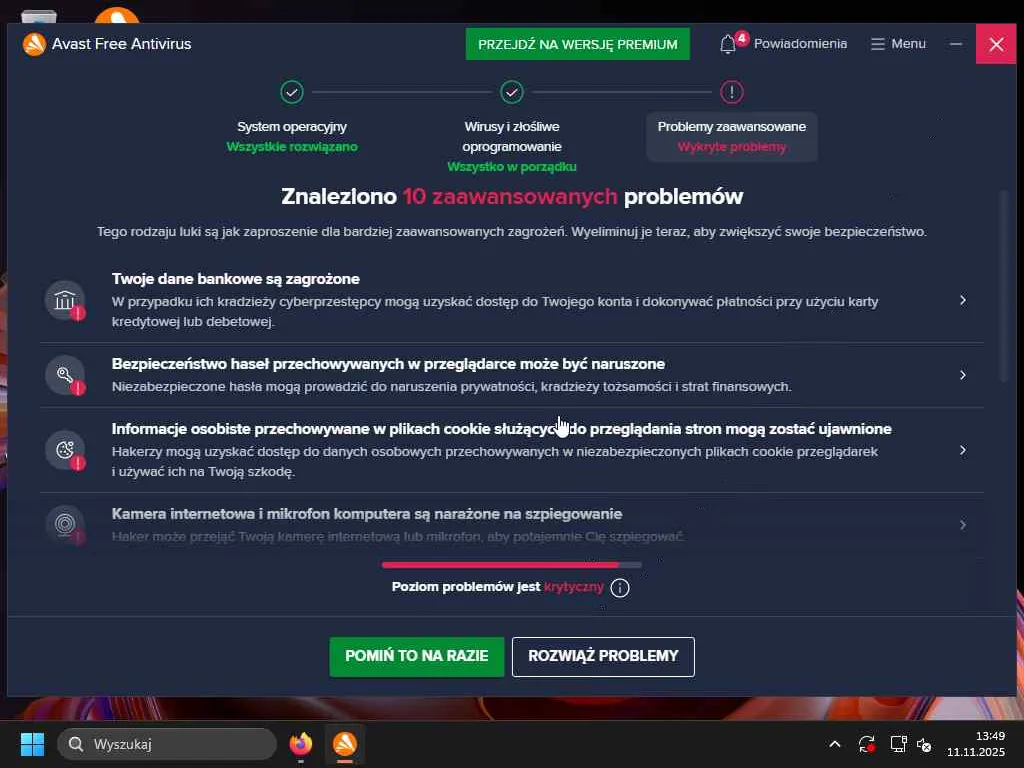Click the Wyszukaj taskbar search field
This screenshot has height=768, width=1024.
tap(167, 744)
